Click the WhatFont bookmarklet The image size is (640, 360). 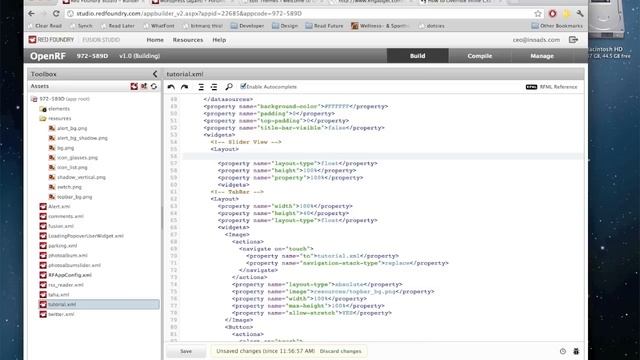pyautogui.click(x=159, y=26)
